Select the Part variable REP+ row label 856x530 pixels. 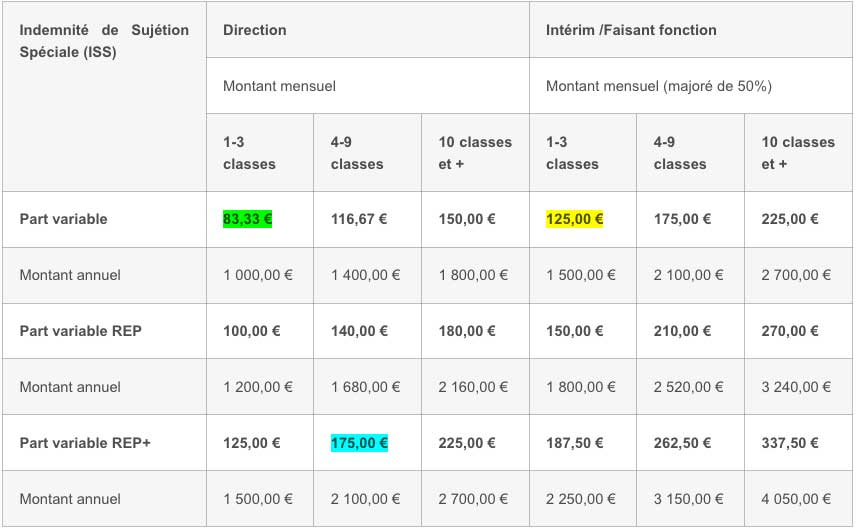85,443
